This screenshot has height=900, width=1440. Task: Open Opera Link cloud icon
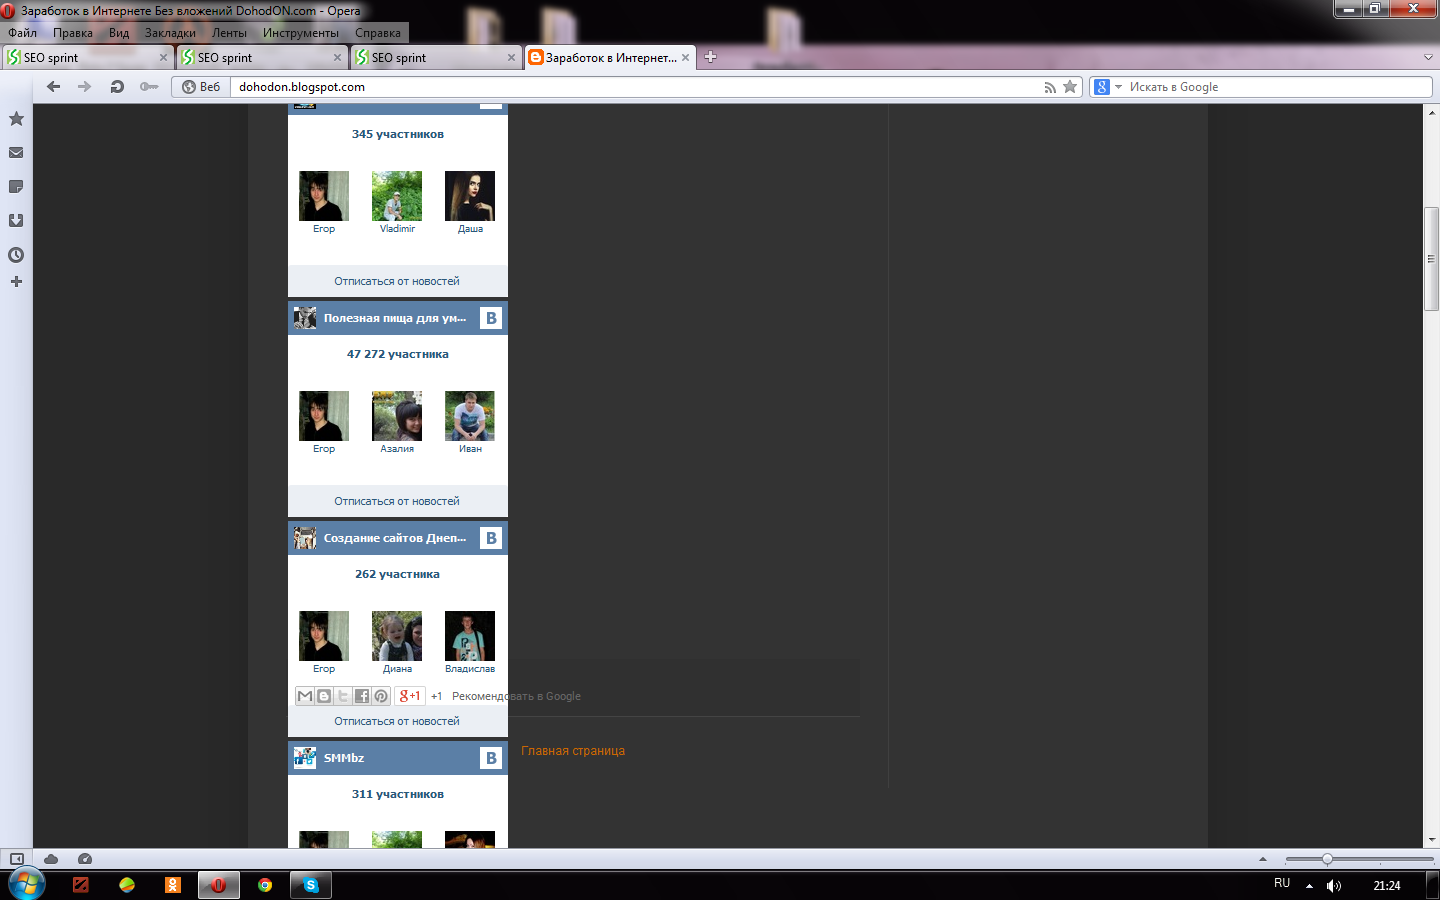pos(51,859)
